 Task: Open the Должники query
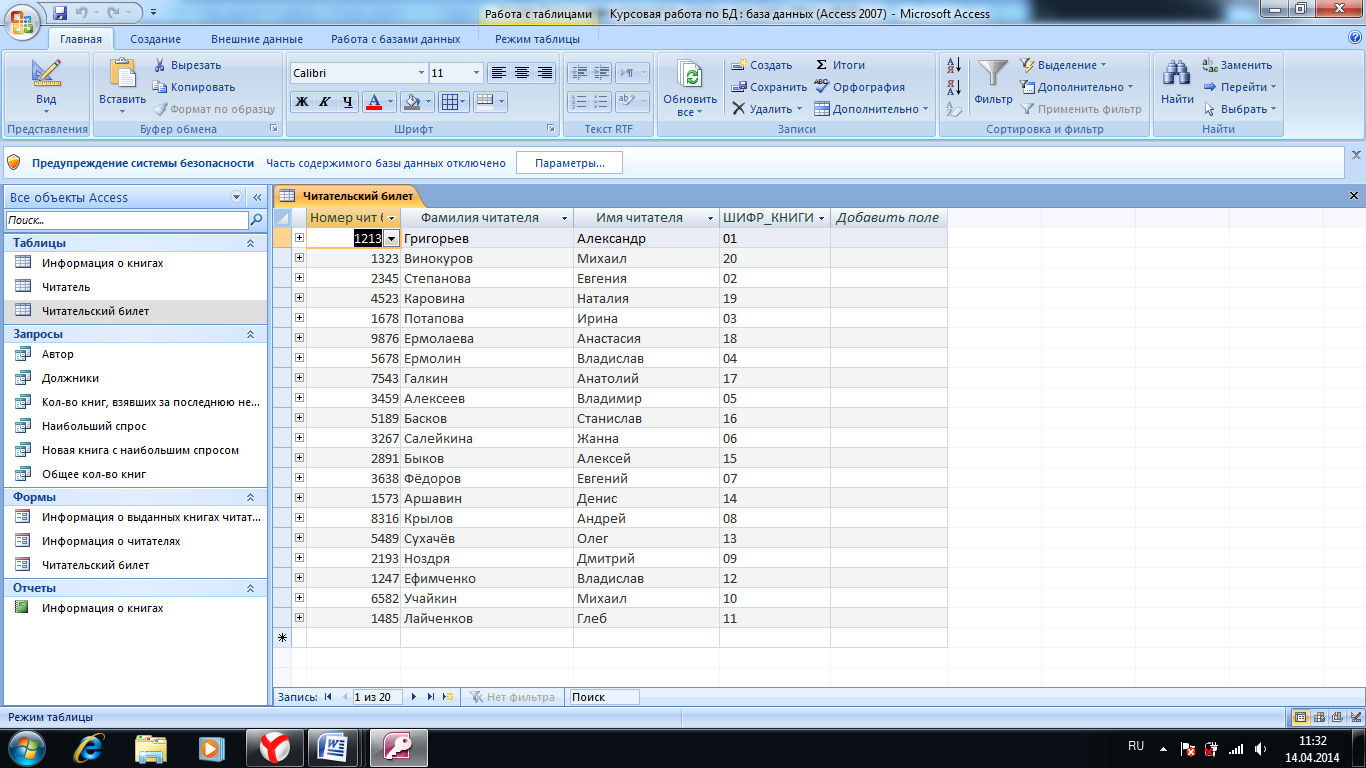tap(70, 378)
